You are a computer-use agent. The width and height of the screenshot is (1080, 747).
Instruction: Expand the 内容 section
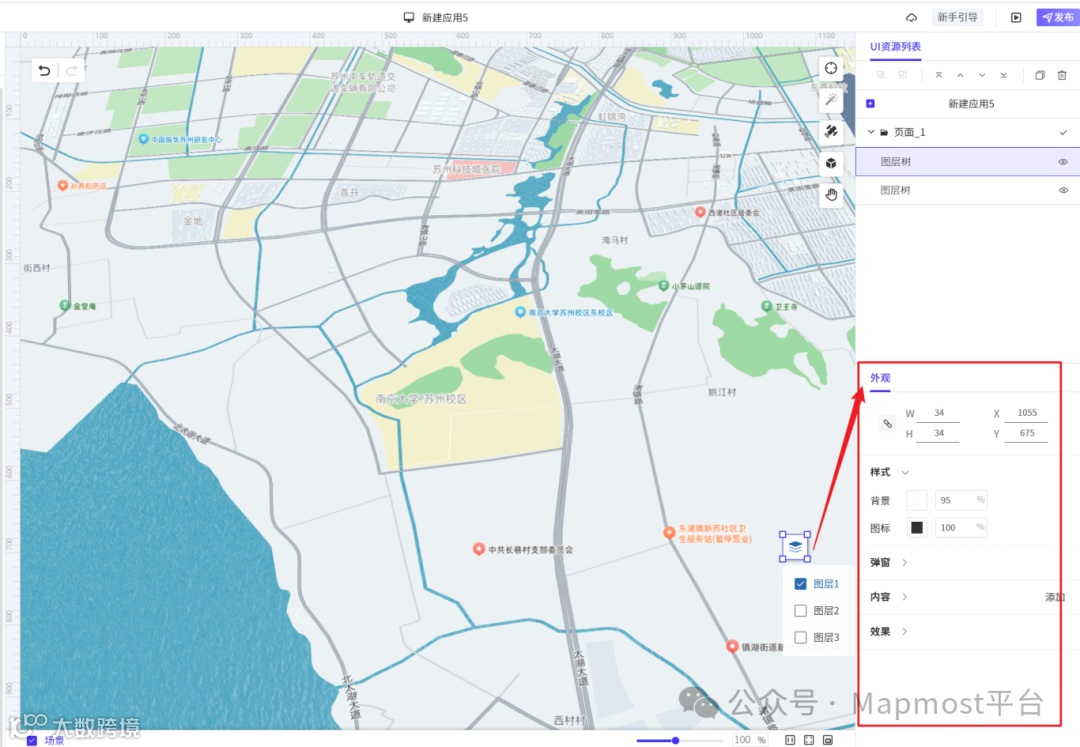click(x=904, y=597)
